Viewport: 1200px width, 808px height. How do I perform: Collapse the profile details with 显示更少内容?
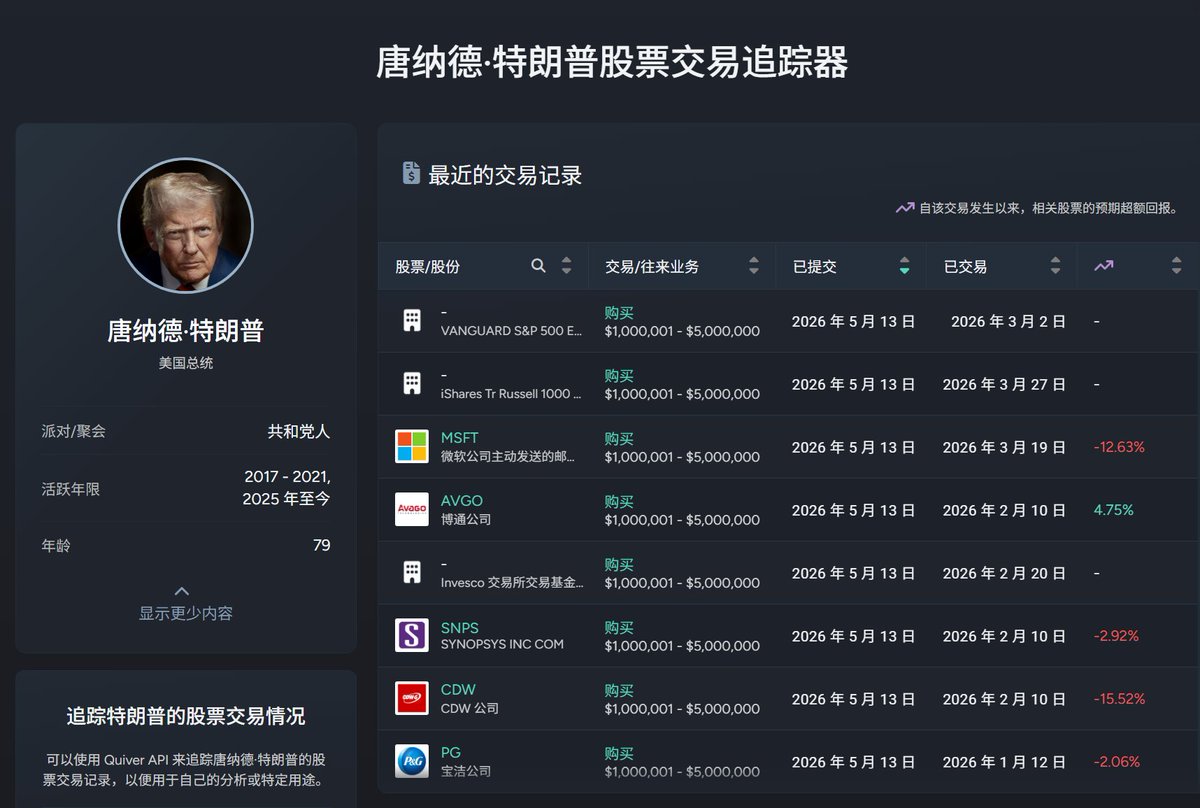(x=185, y=604)
